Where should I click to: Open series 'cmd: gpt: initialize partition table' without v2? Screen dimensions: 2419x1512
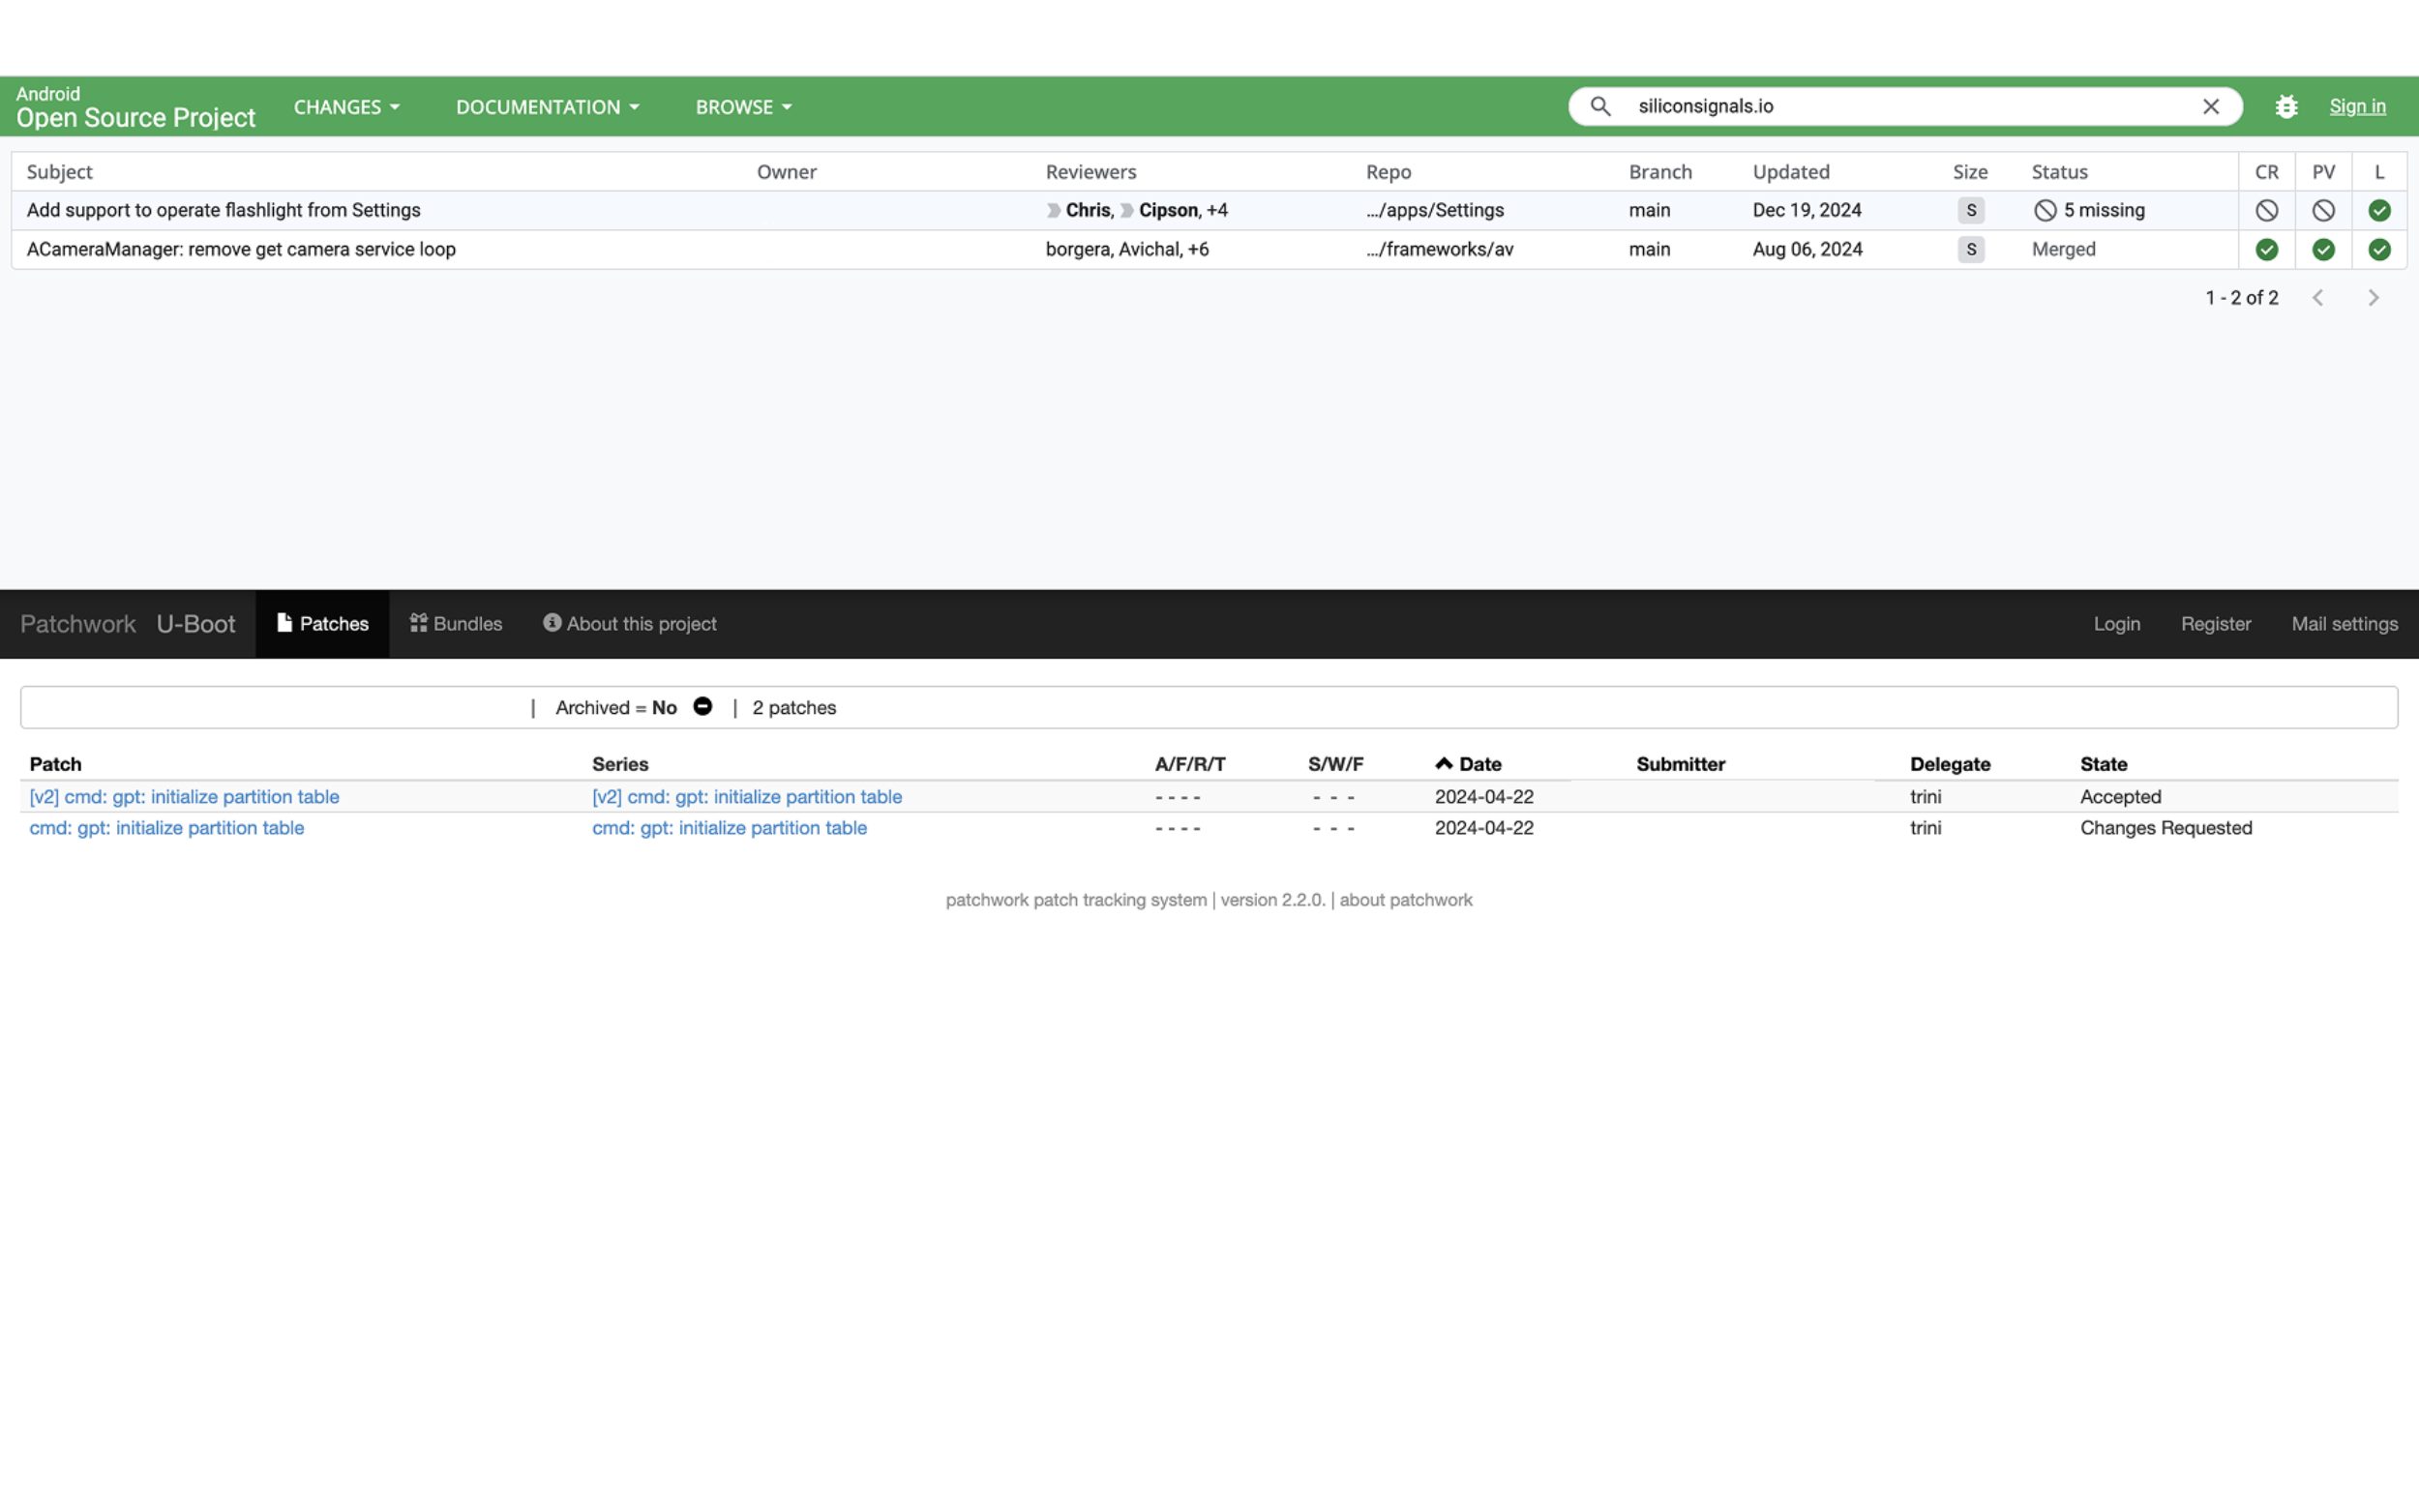click(x=729, y=828)
